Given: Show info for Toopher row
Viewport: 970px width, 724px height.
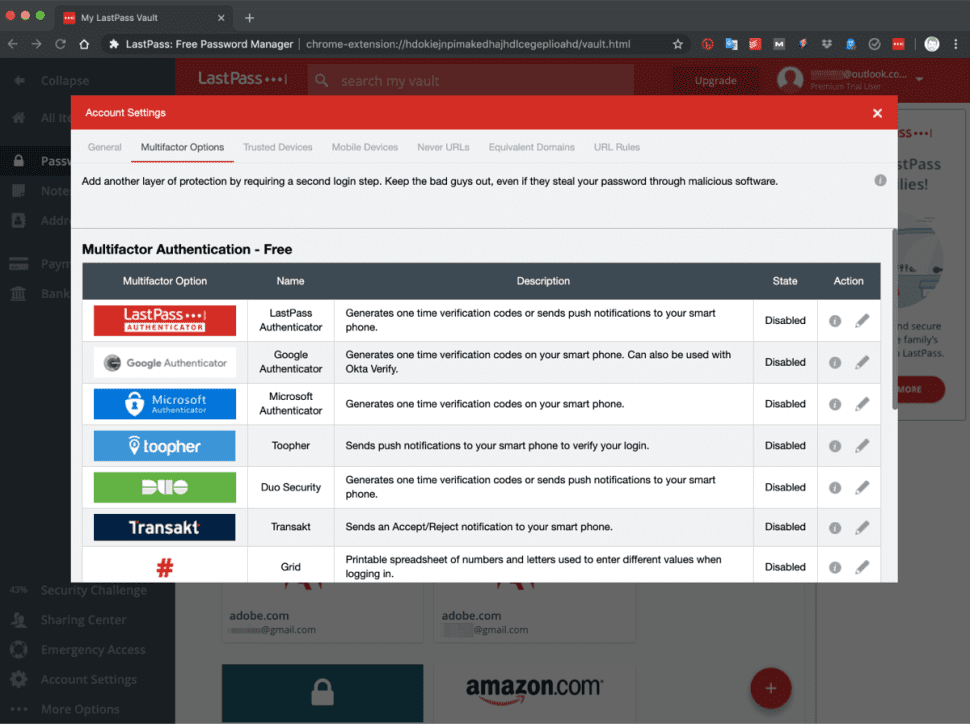Looking at the screenshot, I should [835, 446].
